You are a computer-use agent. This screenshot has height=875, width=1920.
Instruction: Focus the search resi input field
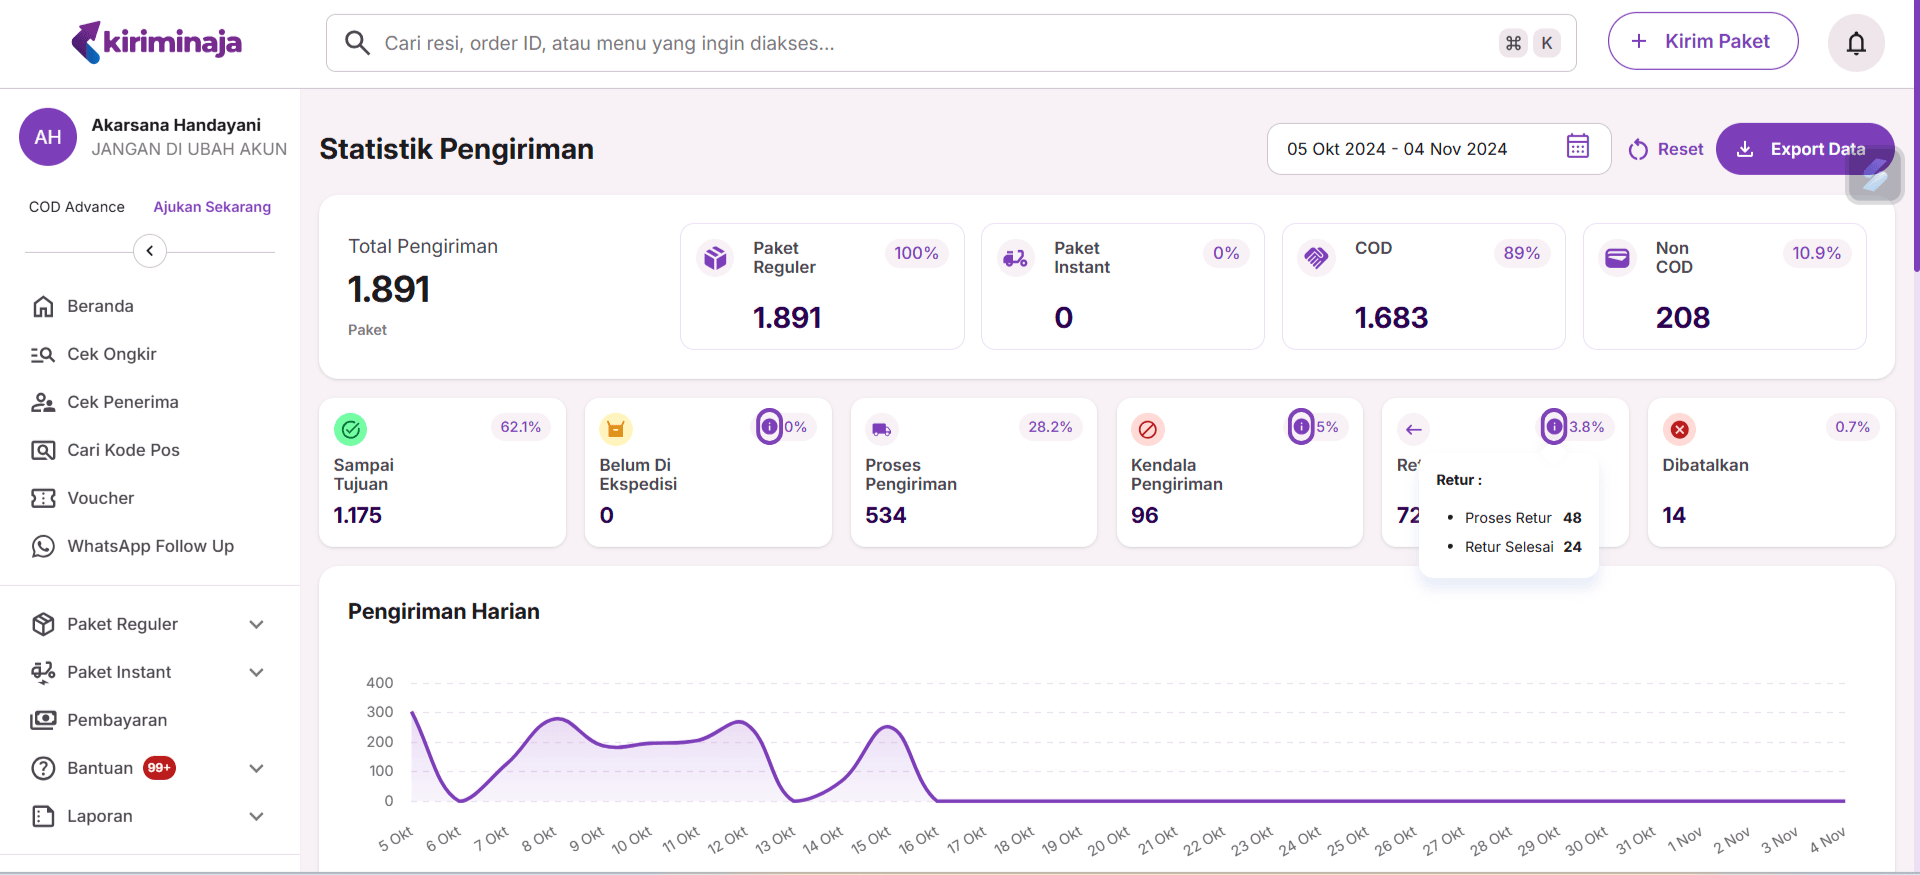click(x=930, y=43)
